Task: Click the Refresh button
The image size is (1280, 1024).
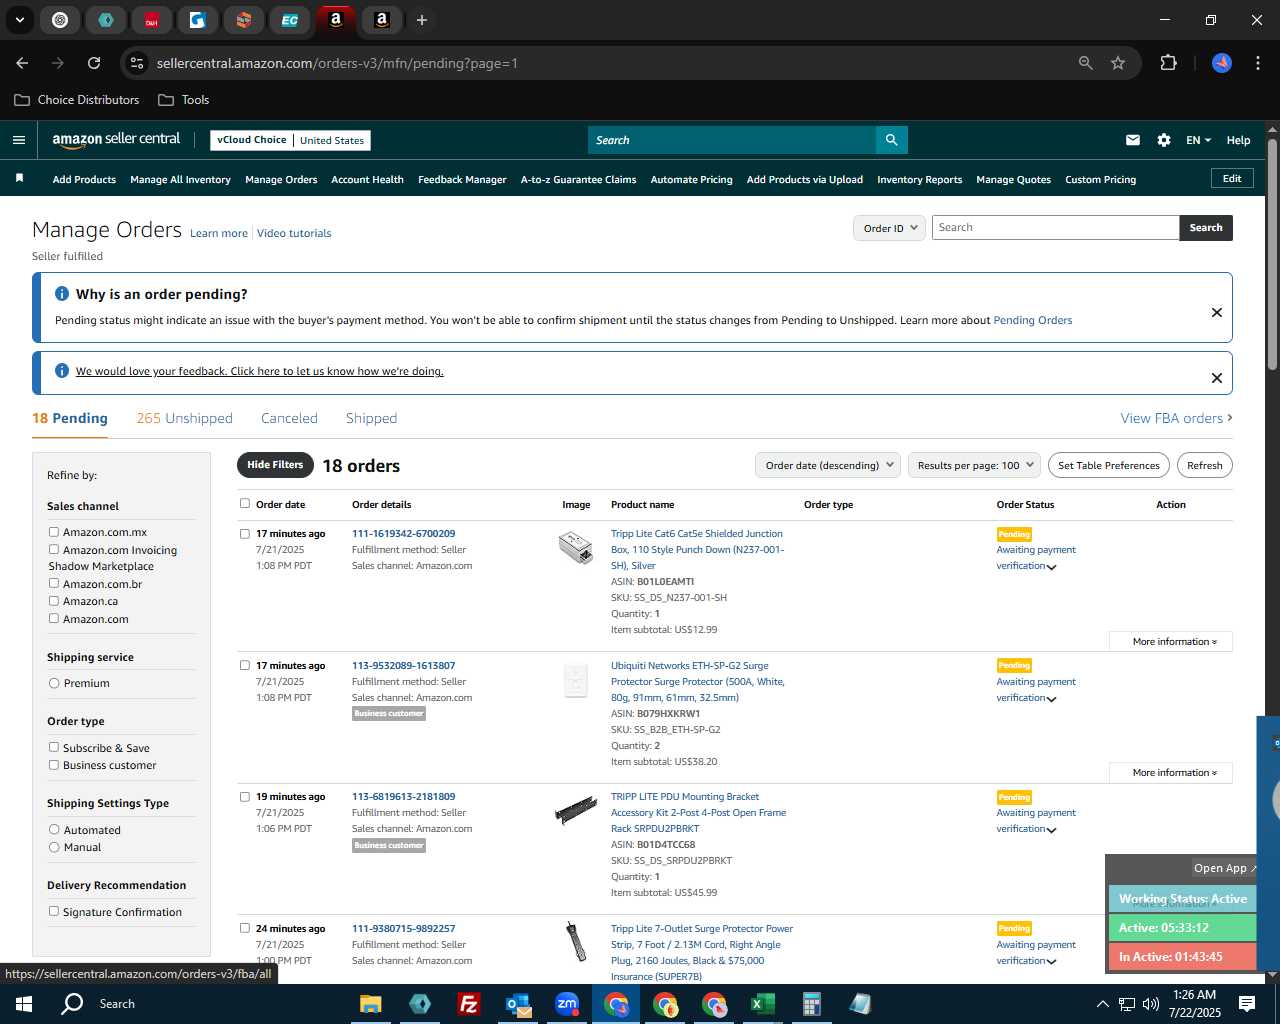Action: coord(1204,465)
